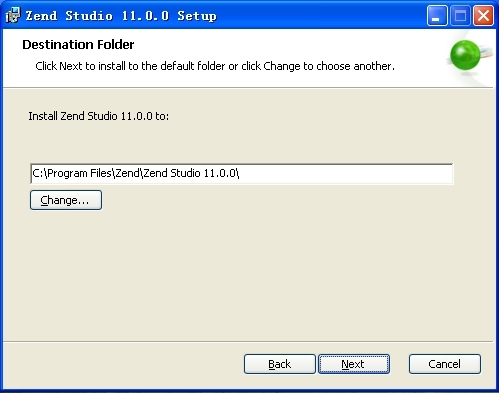Cancel the Zend Studio installation
This screenshot has width=499, height=393.
pos(445,364)
